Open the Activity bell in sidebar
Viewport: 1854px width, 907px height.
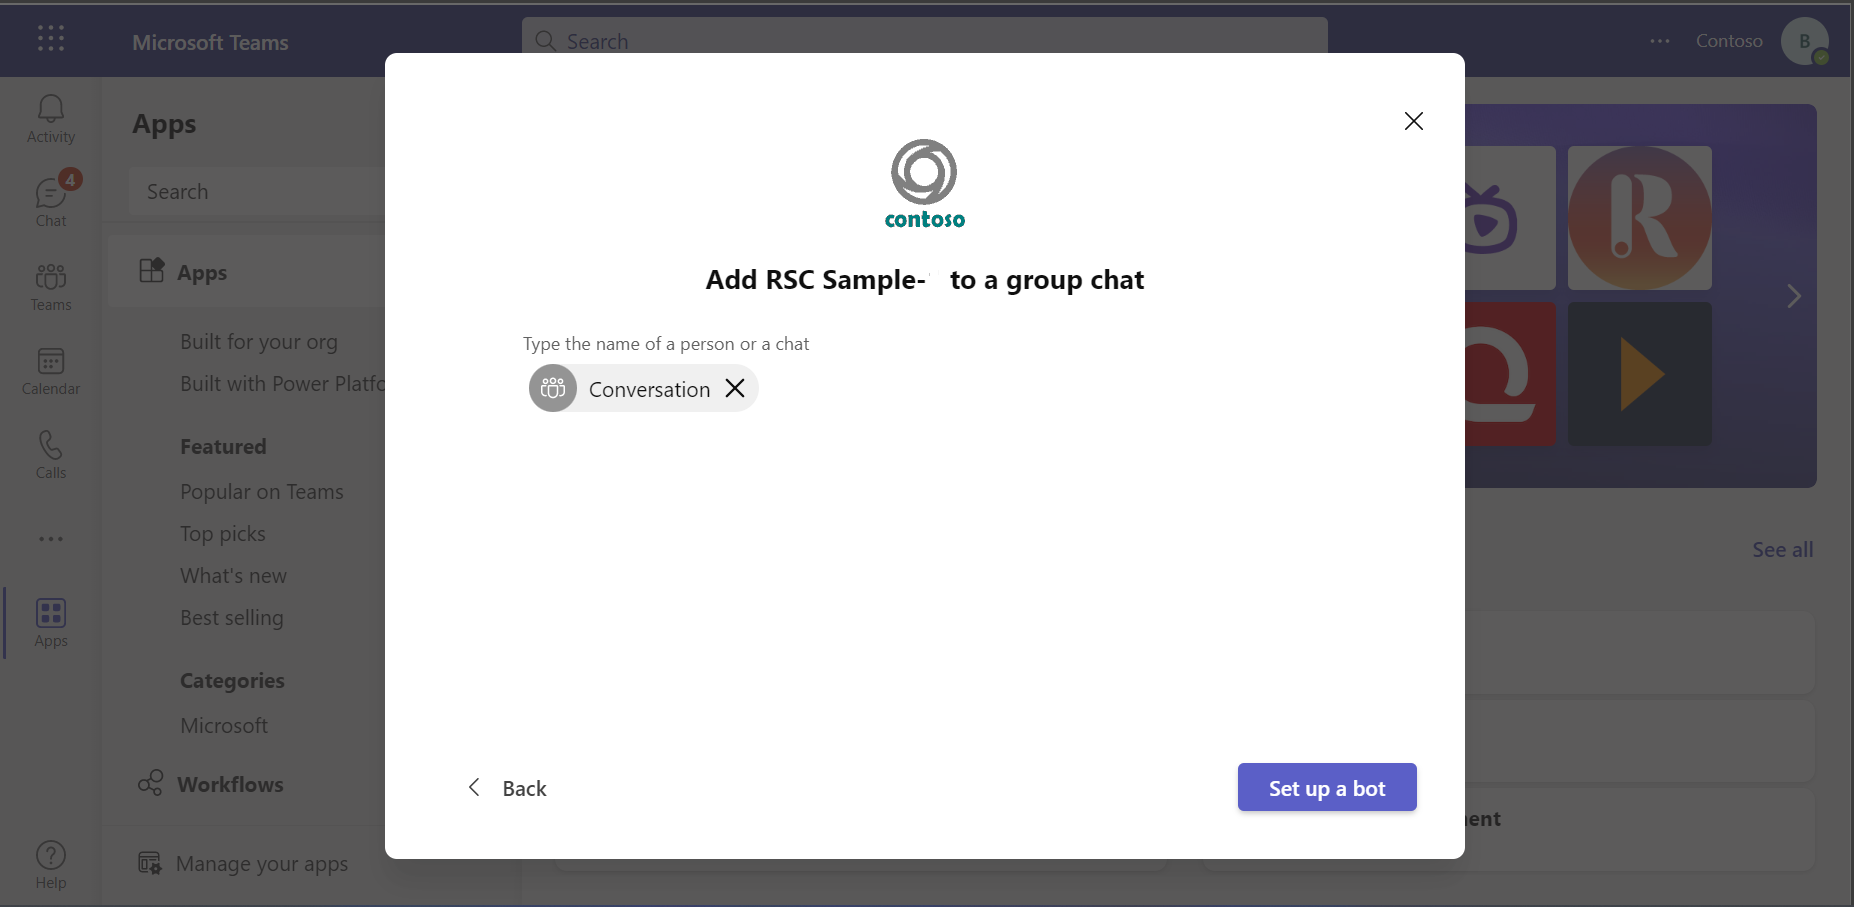[x=51, y=119]
